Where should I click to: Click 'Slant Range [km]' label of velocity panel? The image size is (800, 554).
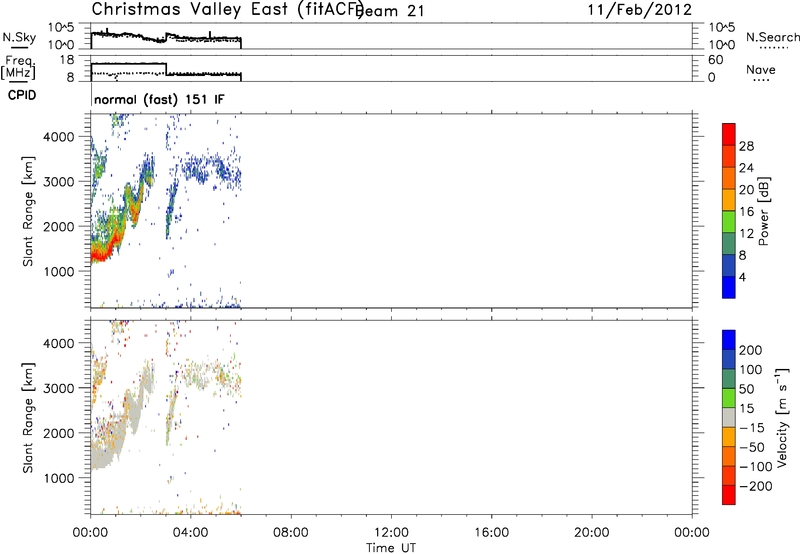click(x=28, y=417)
